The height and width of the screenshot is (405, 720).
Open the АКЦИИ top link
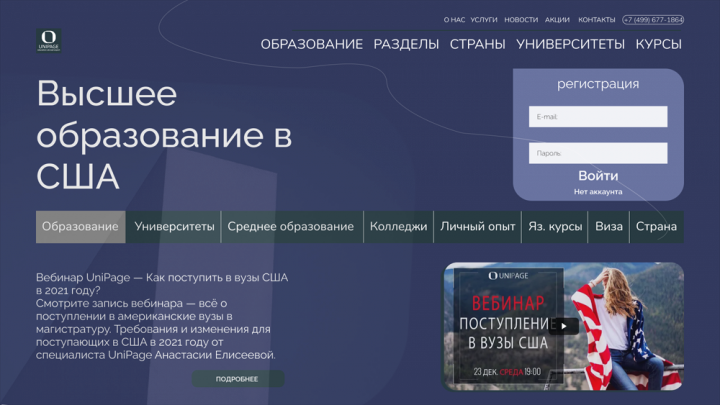tap(557, 20)
